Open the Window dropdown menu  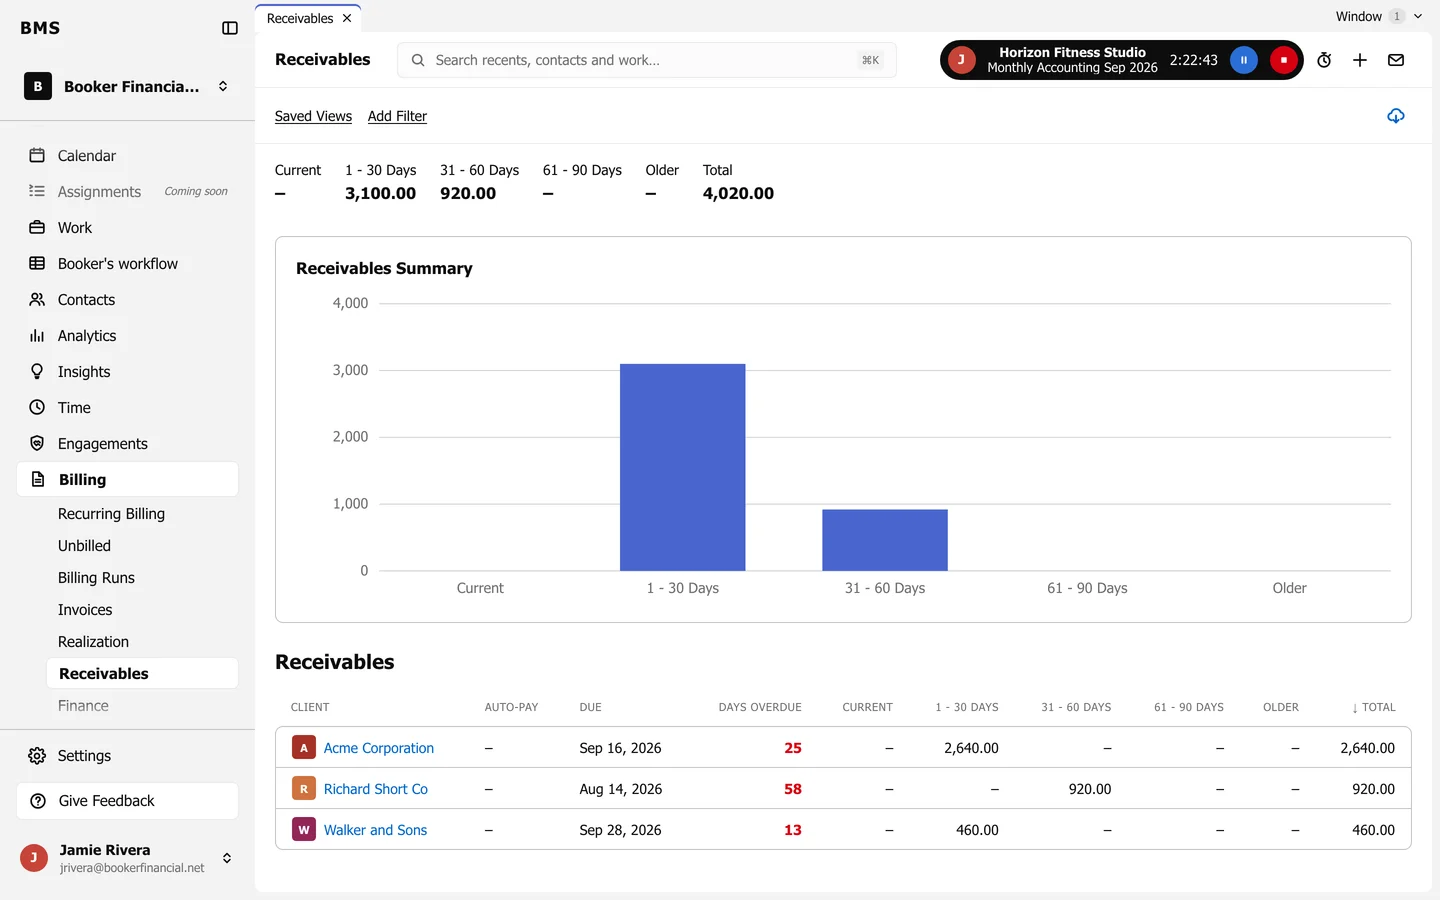click(x=1379, y=16)
